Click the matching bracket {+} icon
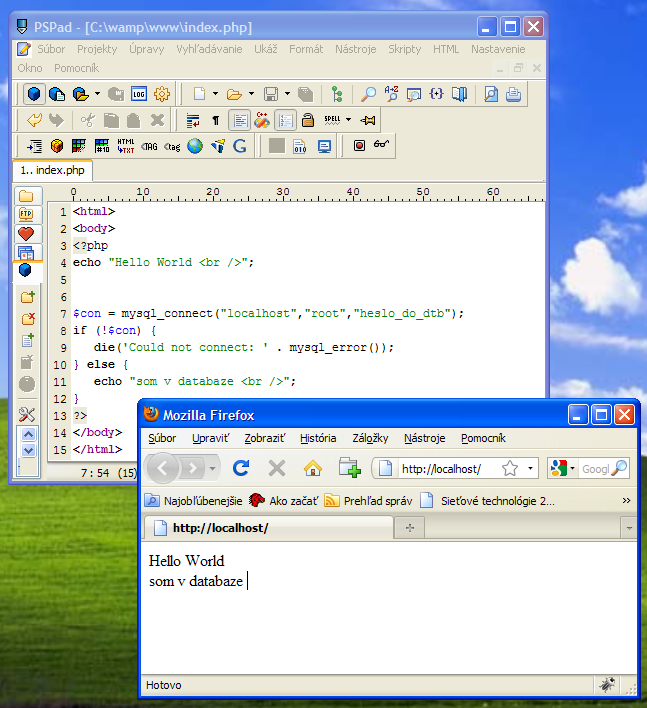Screen dimensions: 647x708 coord(436,94)
